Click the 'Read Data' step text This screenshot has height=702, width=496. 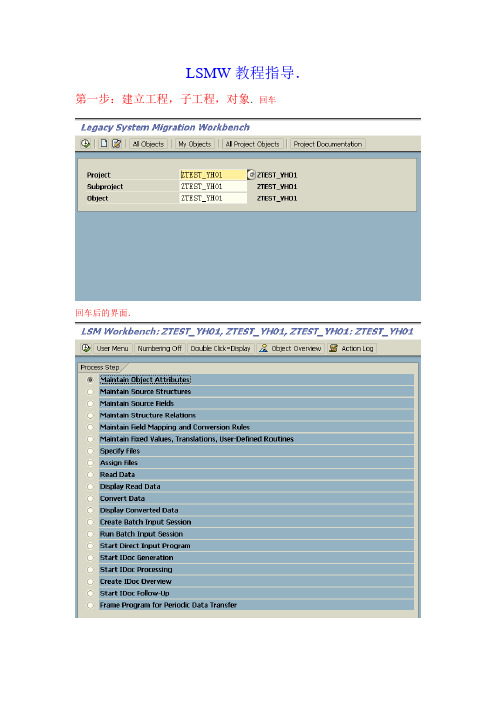pos(117,475)
